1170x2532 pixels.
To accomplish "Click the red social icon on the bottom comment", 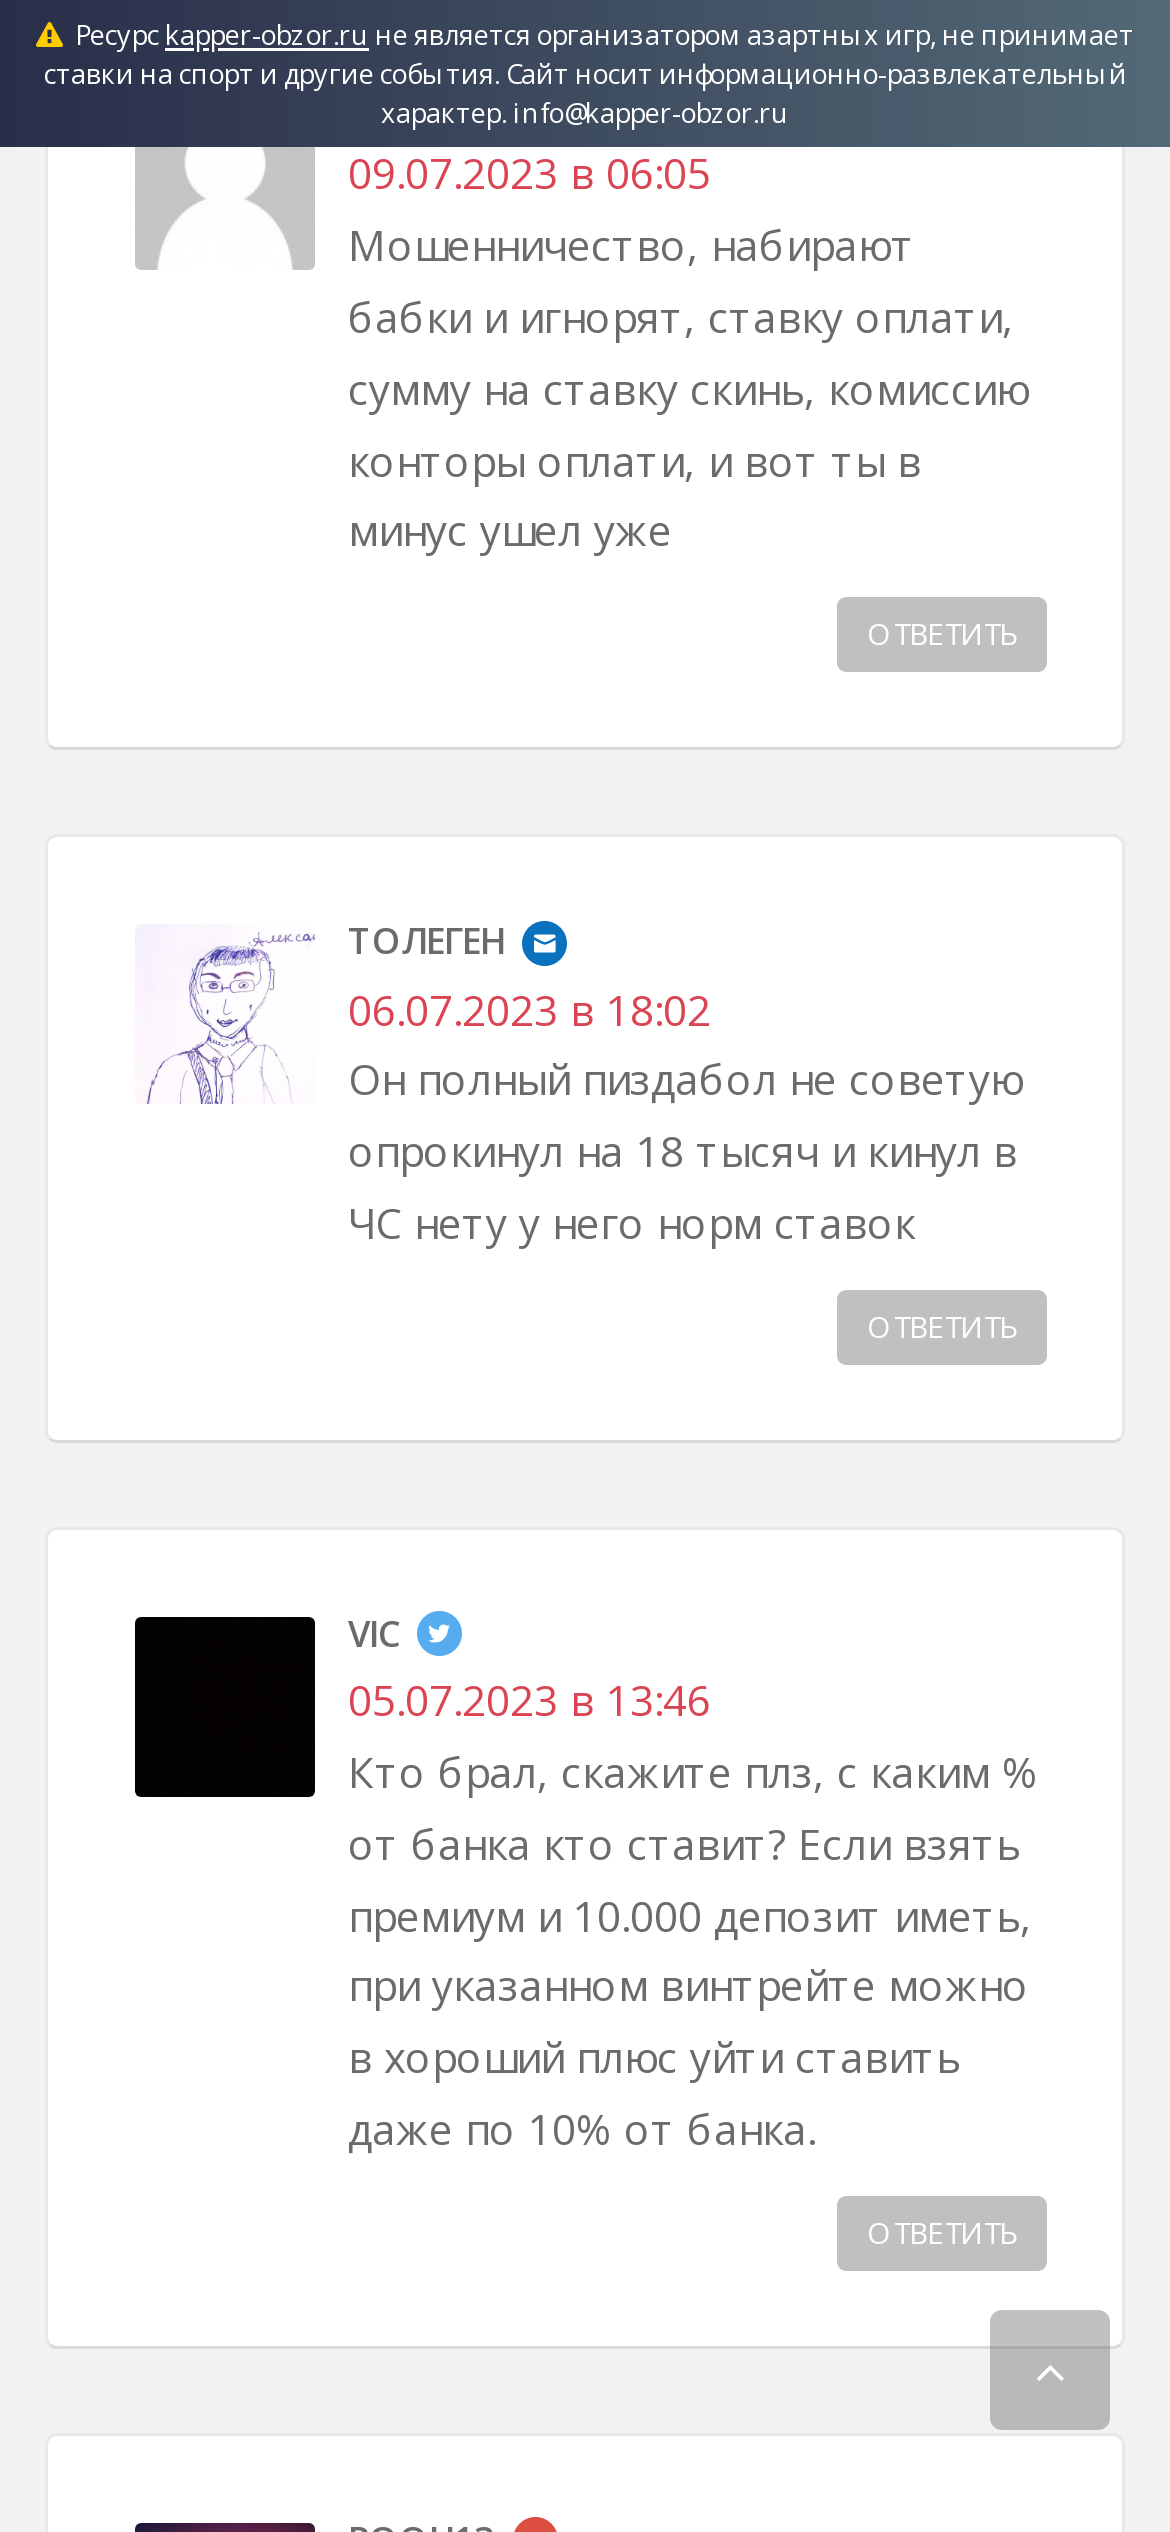I will [x=535, y=2525].
